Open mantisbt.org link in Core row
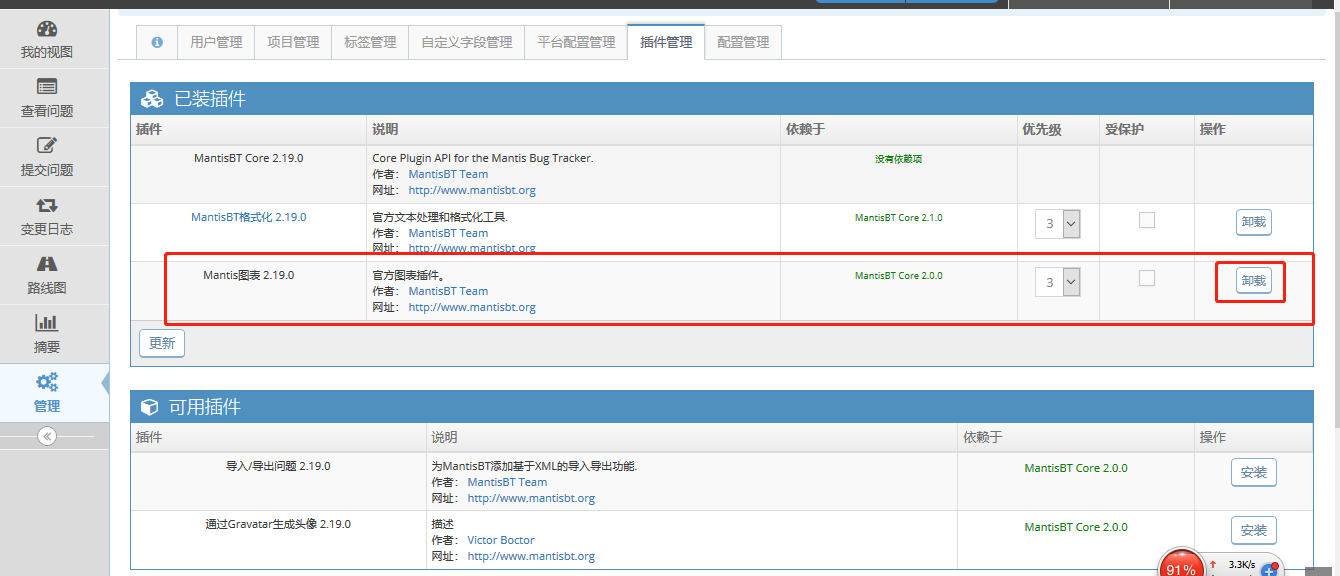The width and height of the screenshot is (1340, 576). [472, 190]
